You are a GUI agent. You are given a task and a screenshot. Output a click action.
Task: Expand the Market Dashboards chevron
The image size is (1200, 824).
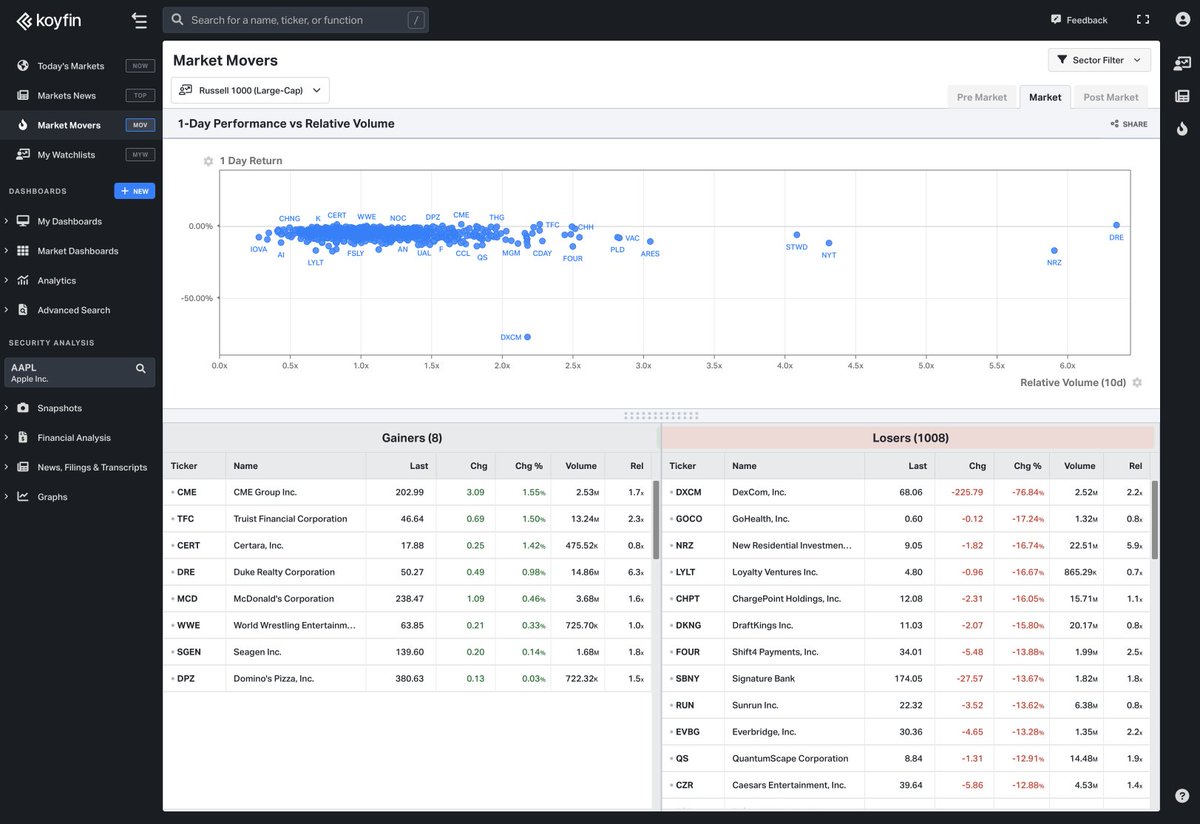coord(7,251)
